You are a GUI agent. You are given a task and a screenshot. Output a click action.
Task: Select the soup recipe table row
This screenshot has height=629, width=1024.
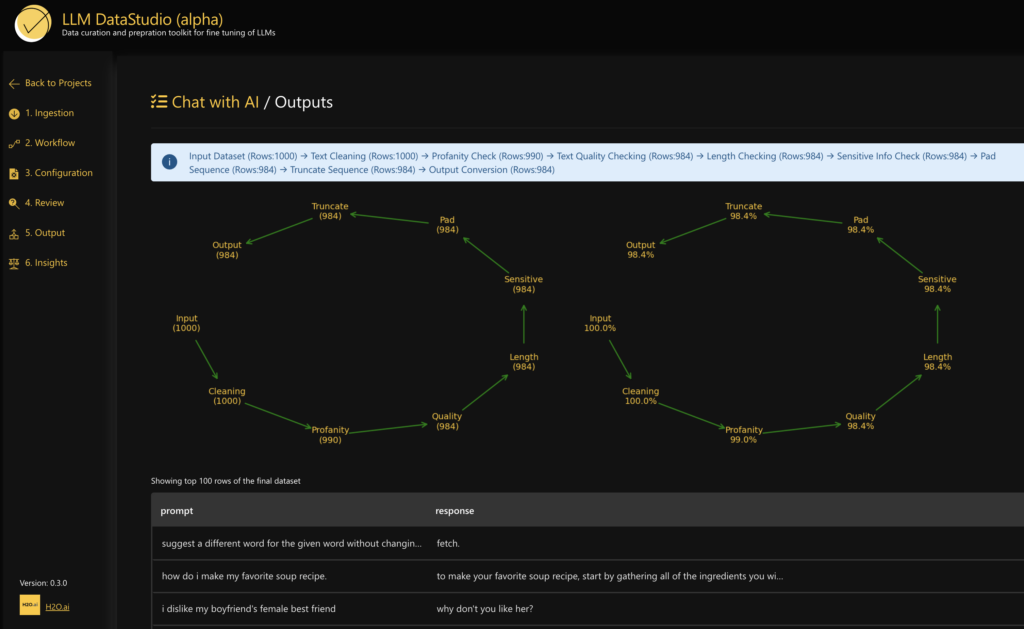tap(400, 577)
